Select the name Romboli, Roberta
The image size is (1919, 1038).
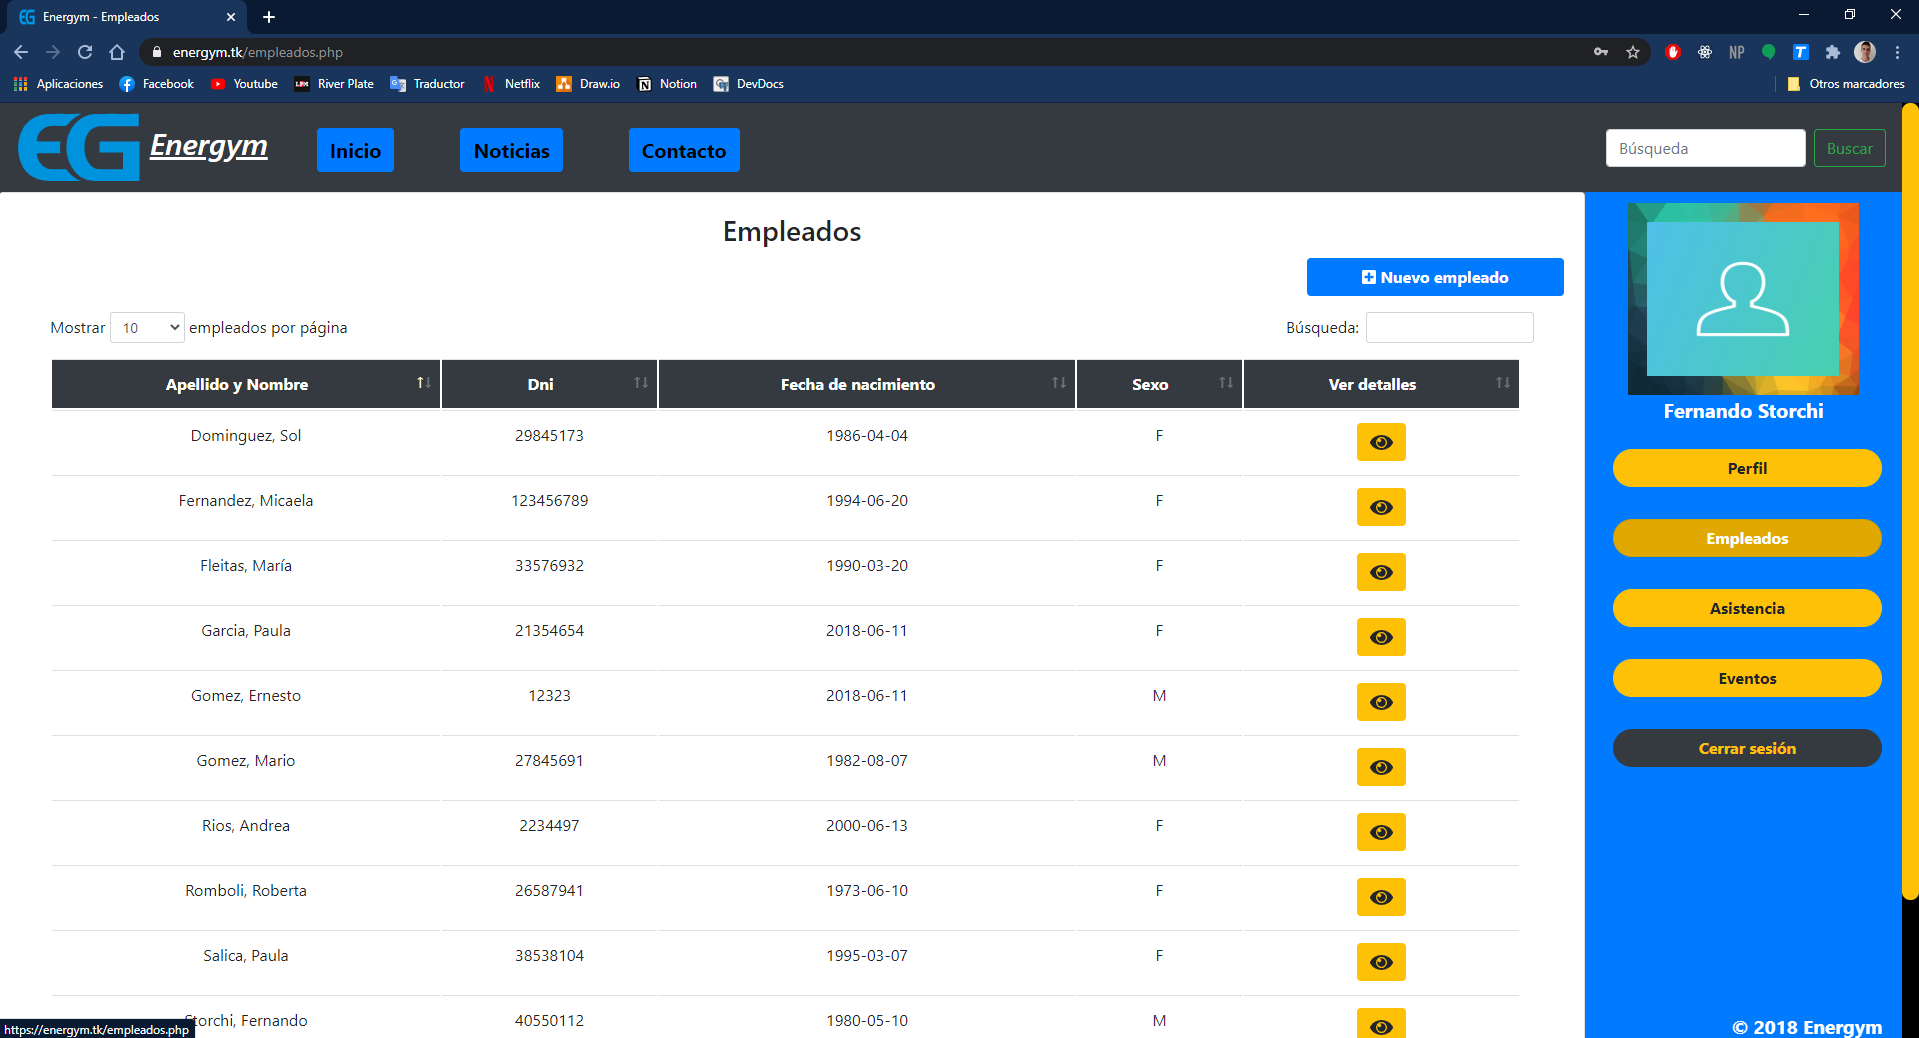pos(246,891)
